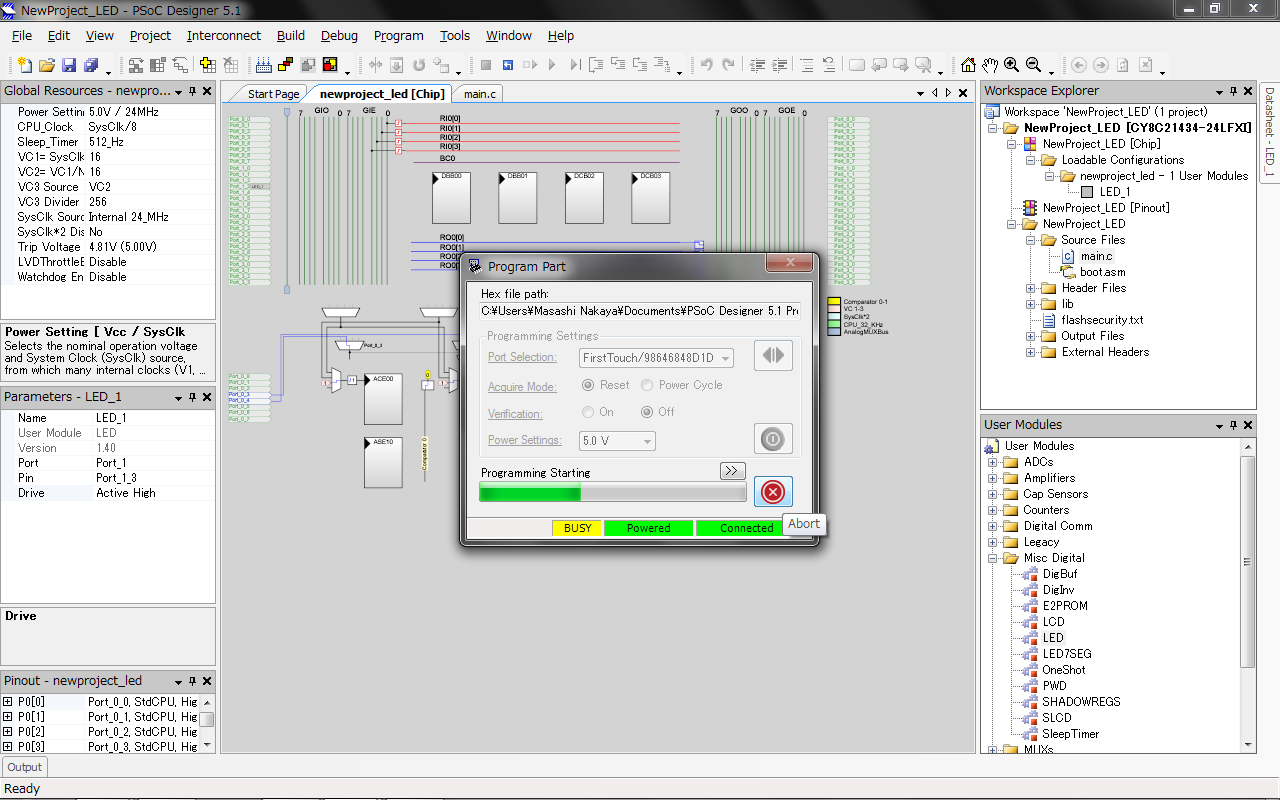Click the Home view toolbar icon

tap(968, 65)
